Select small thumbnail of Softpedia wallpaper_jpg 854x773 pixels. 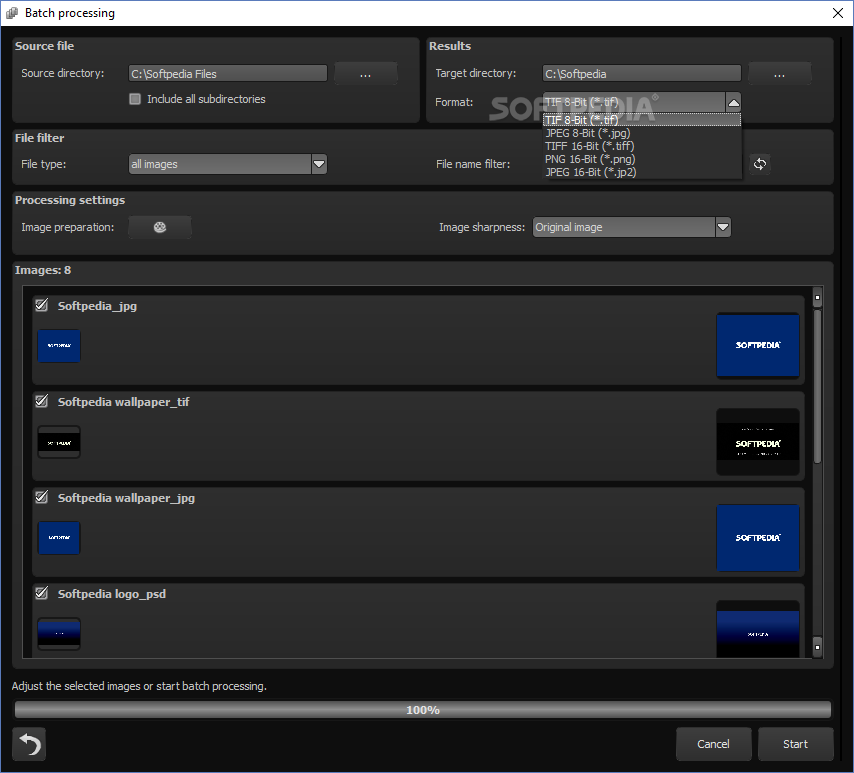(x=59, y=538)
